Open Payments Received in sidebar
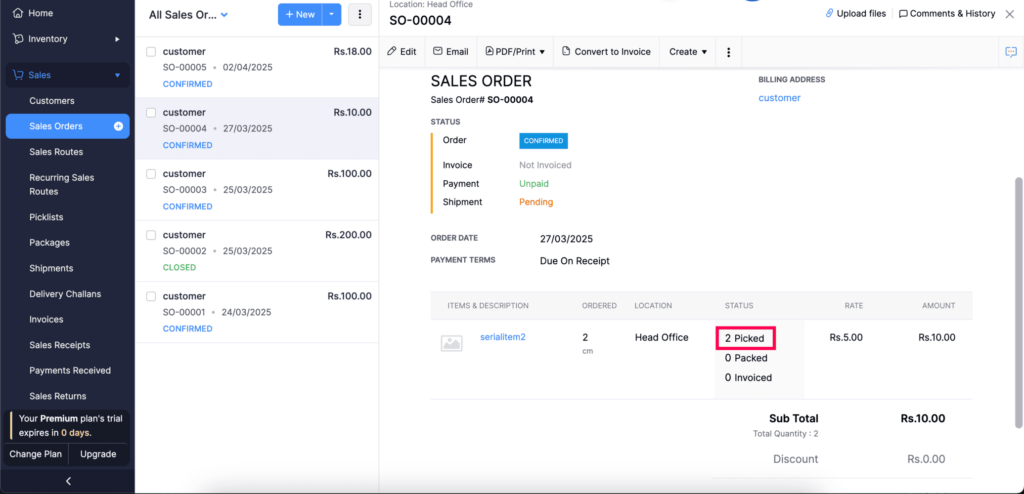This screenshot has width=1024, height=494. point(70,370)
